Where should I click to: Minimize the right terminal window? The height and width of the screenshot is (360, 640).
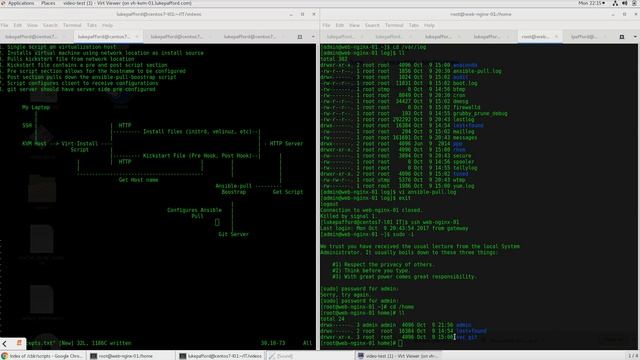pyautogui.click(x=613, y=14)
